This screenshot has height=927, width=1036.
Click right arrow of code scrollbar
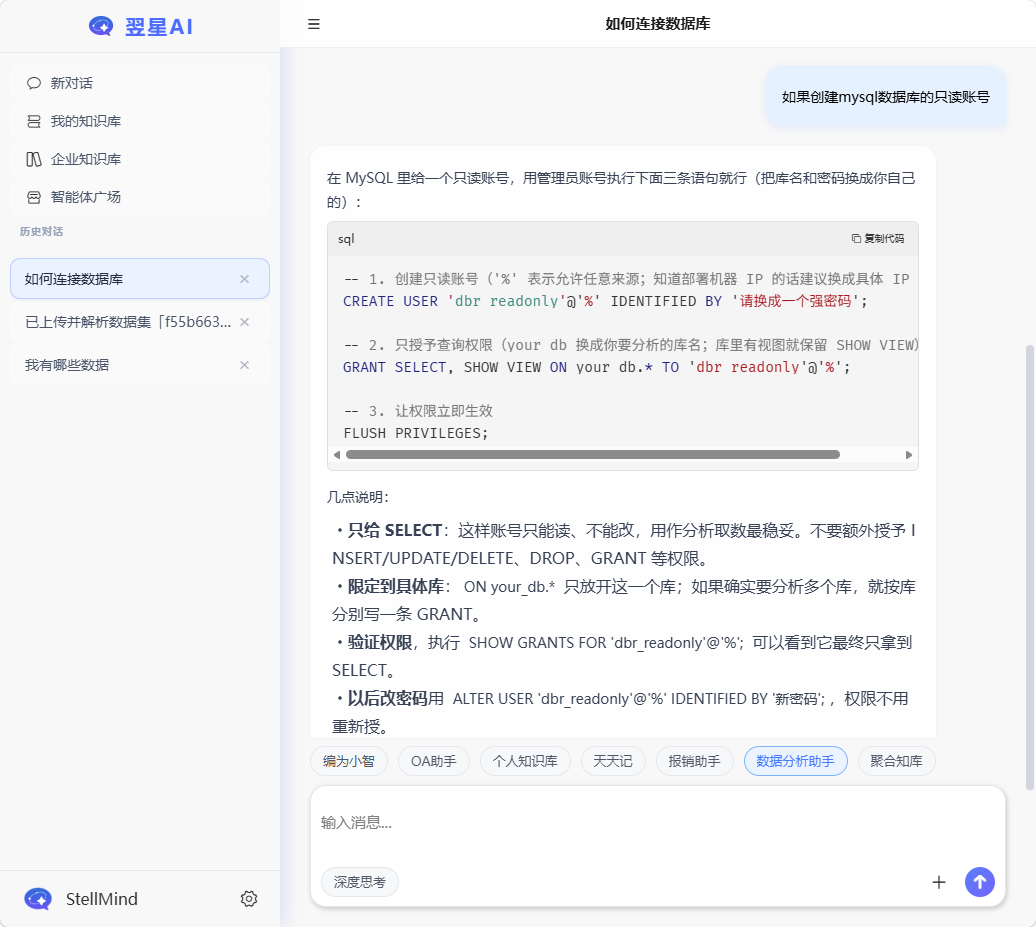point(908,455)
